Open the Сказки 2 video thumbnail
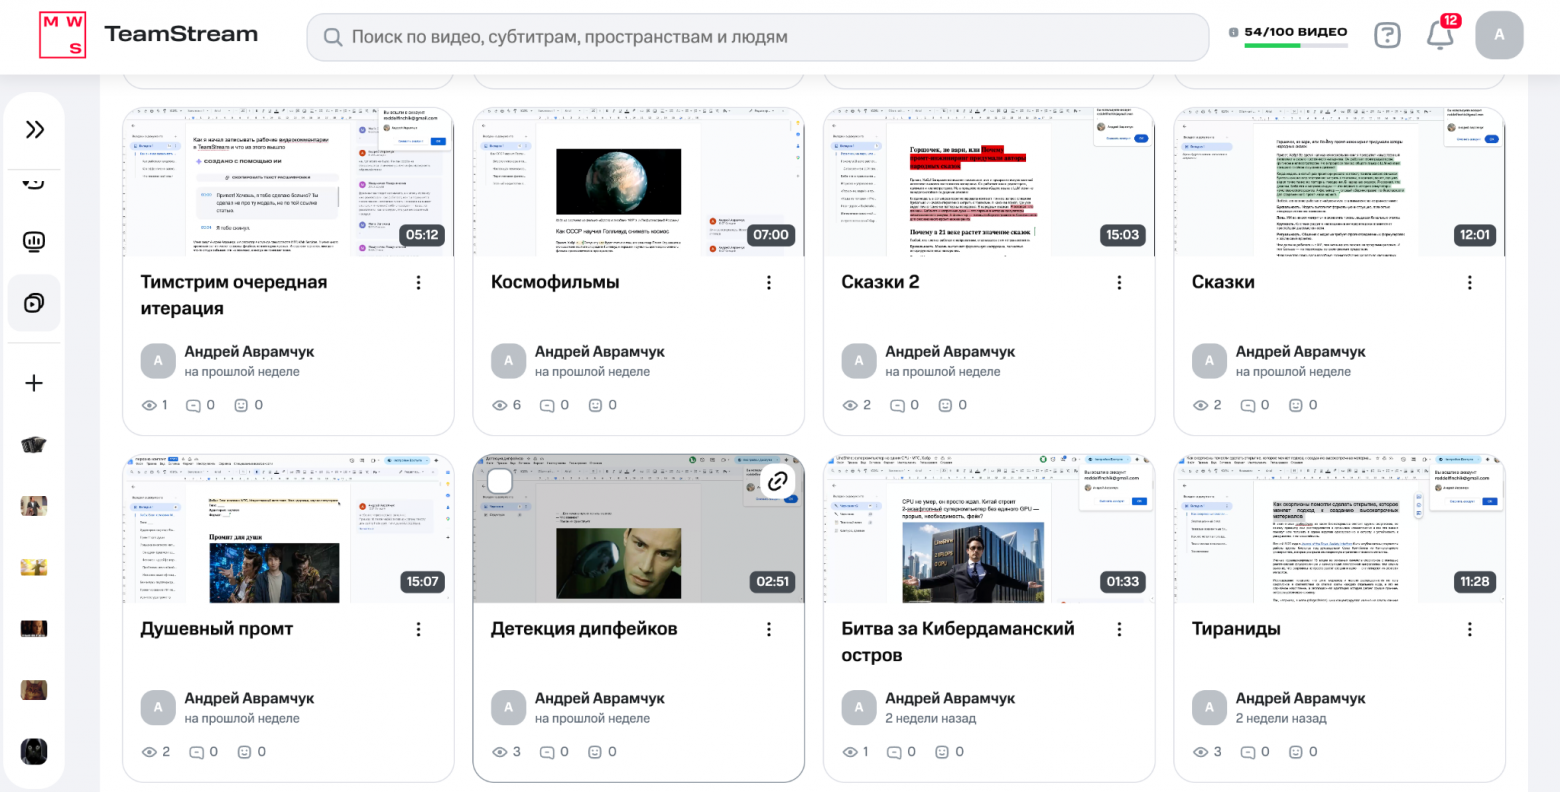 point(989,182)
